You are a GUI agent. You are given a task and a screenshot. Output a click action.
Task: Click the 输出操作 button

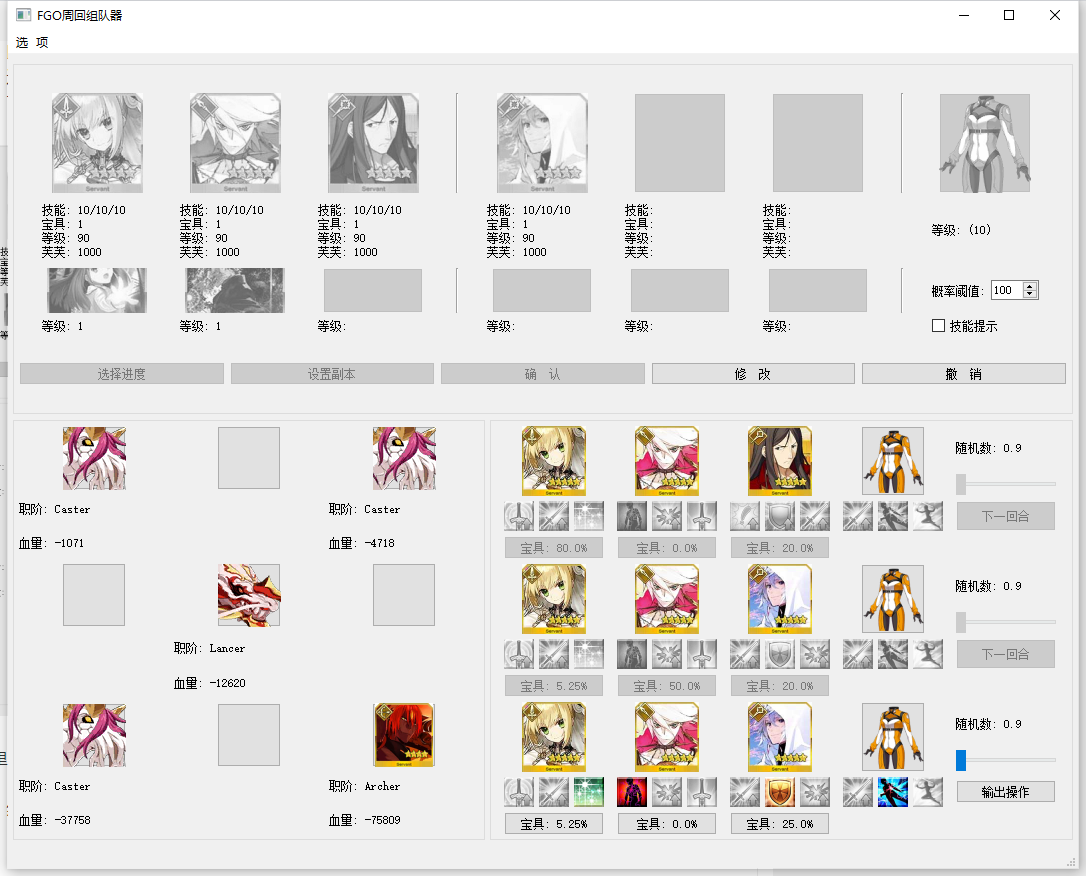(x=1006, y=792)
